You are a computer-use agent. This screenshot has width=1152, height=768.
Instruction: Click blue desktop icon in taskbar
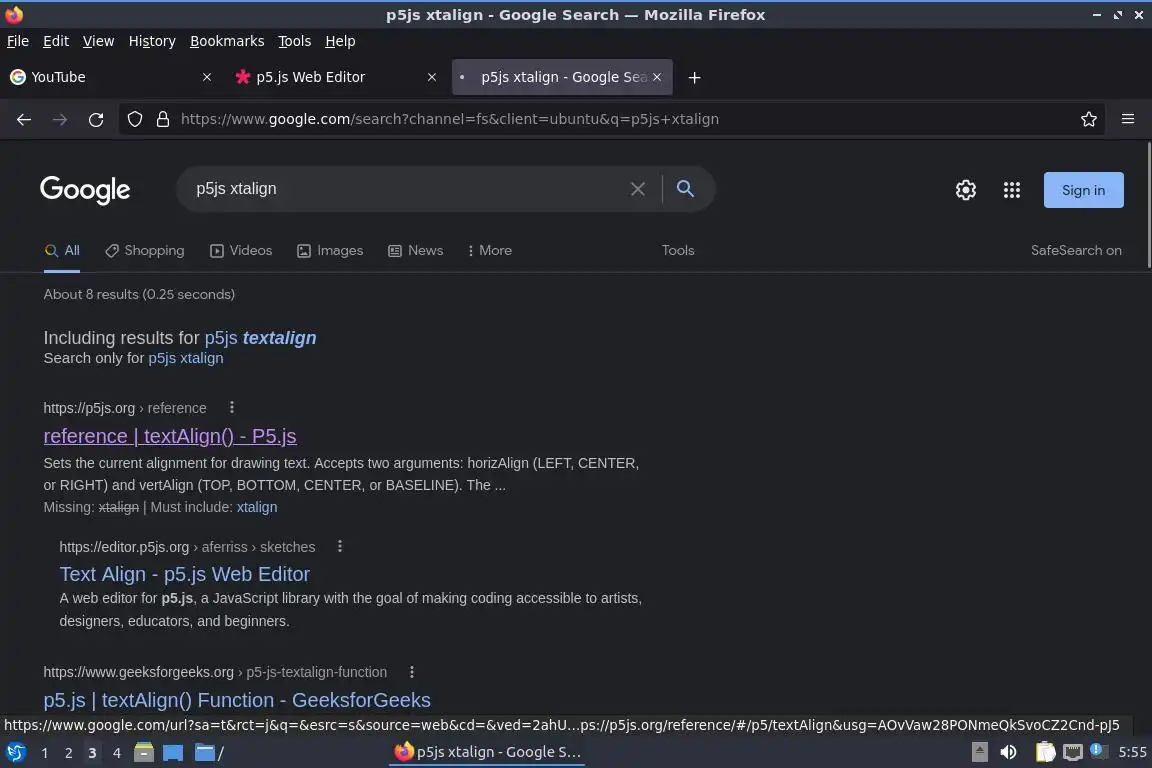click(x=173, y=753)
